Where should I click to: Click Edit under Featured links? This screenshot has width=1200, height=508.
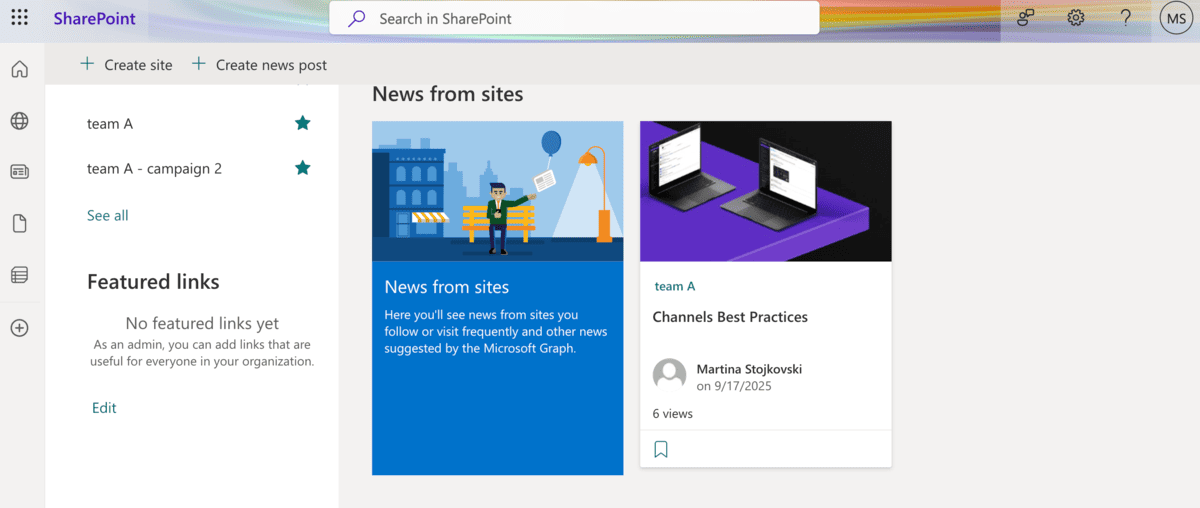coord(104,407)
